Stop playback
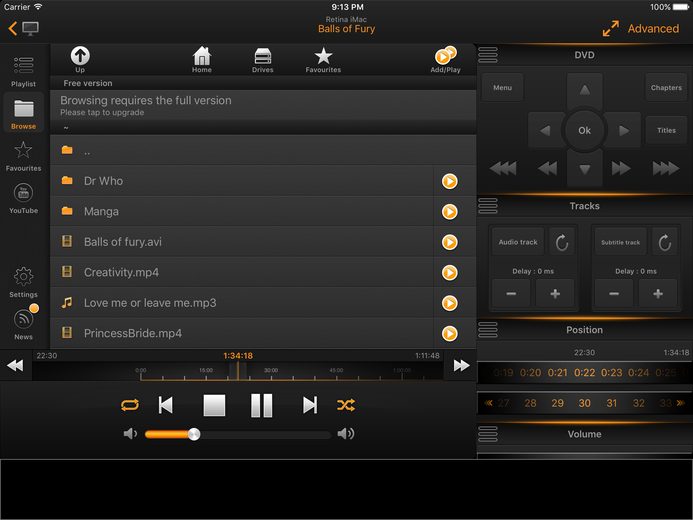The image size is (693, 520). pos(214,405)
